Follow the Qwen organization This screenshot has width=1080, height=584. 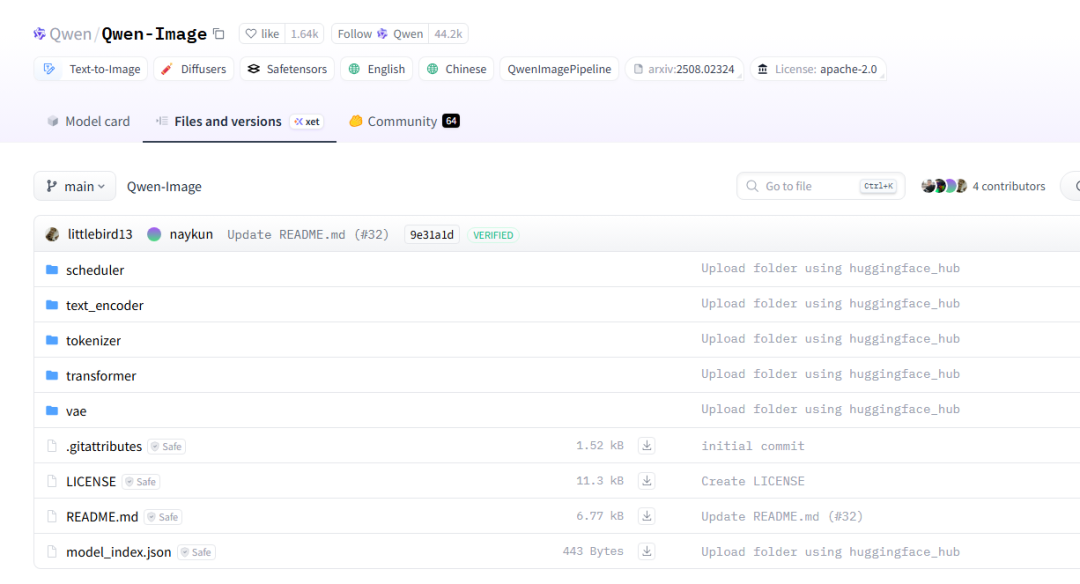[x=380, y=34]
